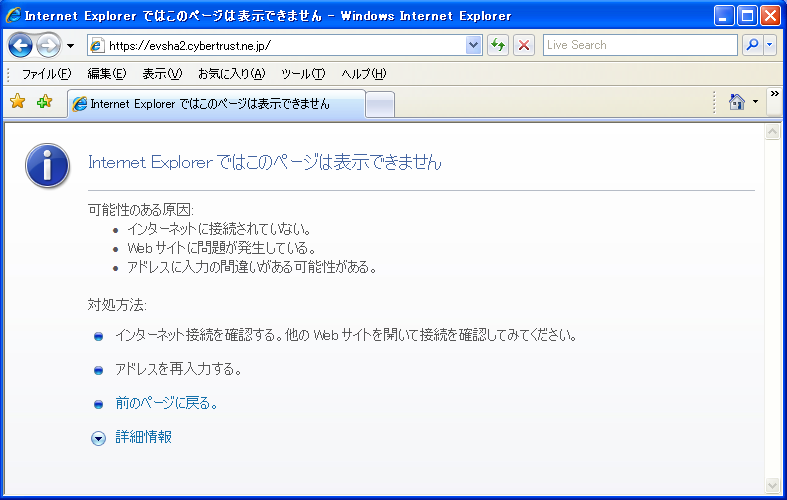Viewport: 787px width, 500px height.
Task: Open the ツール(T) menu
Action: (x=303, y=74)
